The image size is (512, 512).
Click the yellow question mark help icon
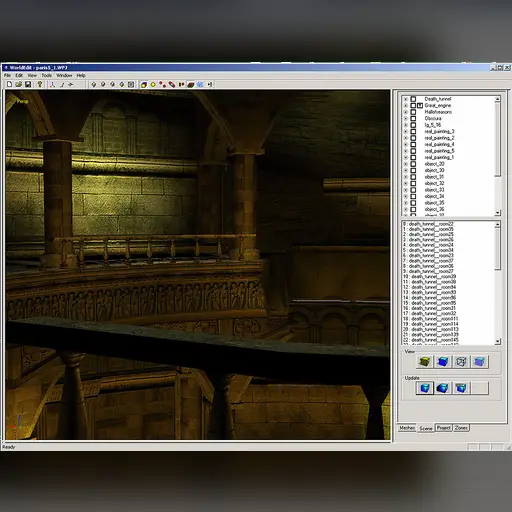(x=40, y=84)
